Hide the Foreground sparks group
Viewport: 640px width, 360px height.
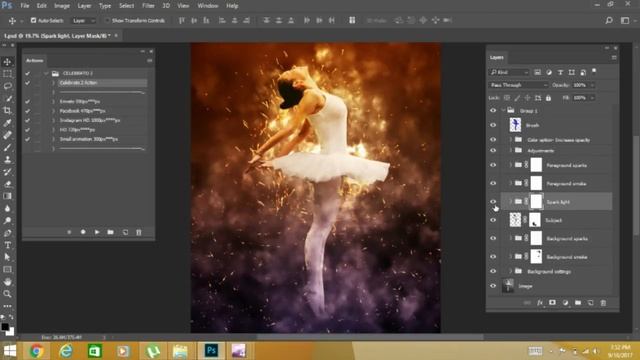click(493, 165)
